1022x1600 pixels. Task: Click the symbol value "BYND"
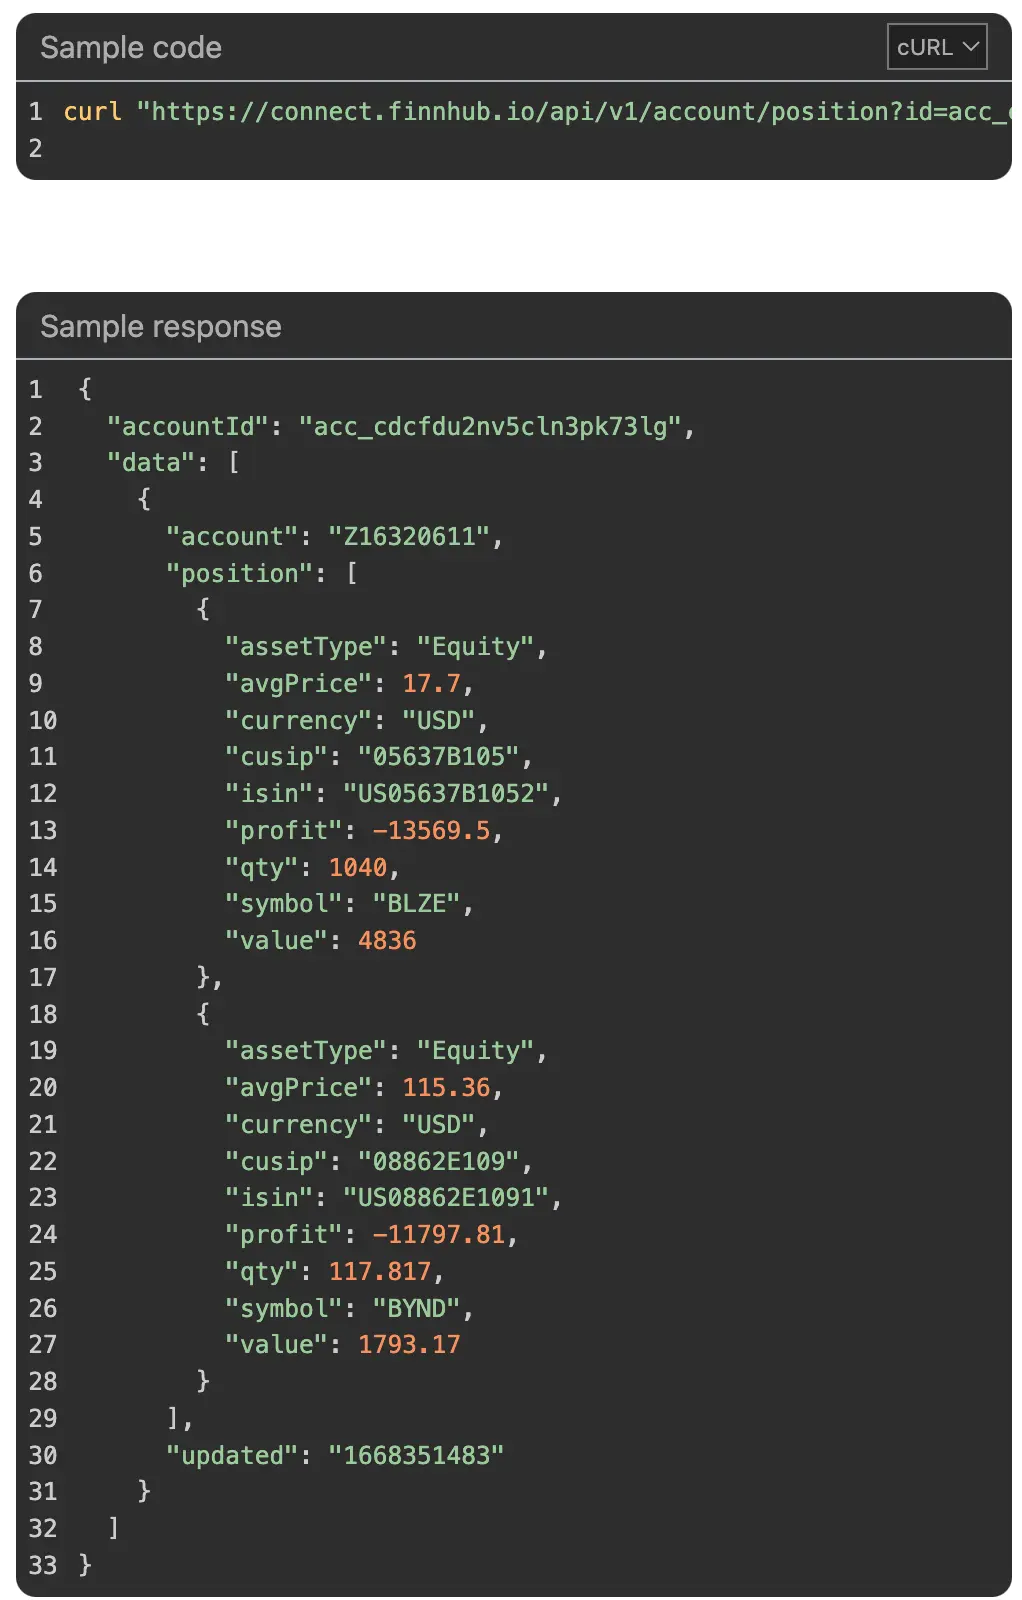click(x=416, y=1309)
